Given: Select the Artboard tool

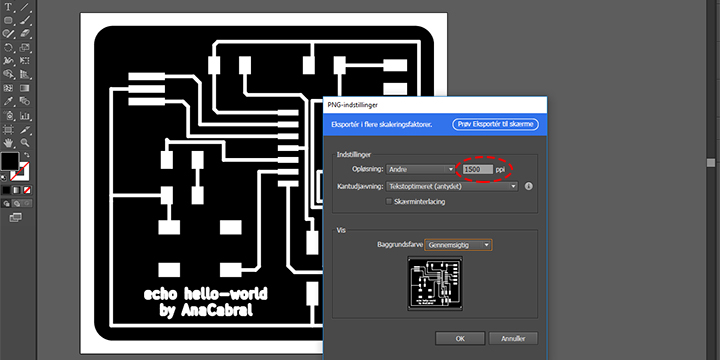Looking at the screenshot, I should tap(8, 129).
